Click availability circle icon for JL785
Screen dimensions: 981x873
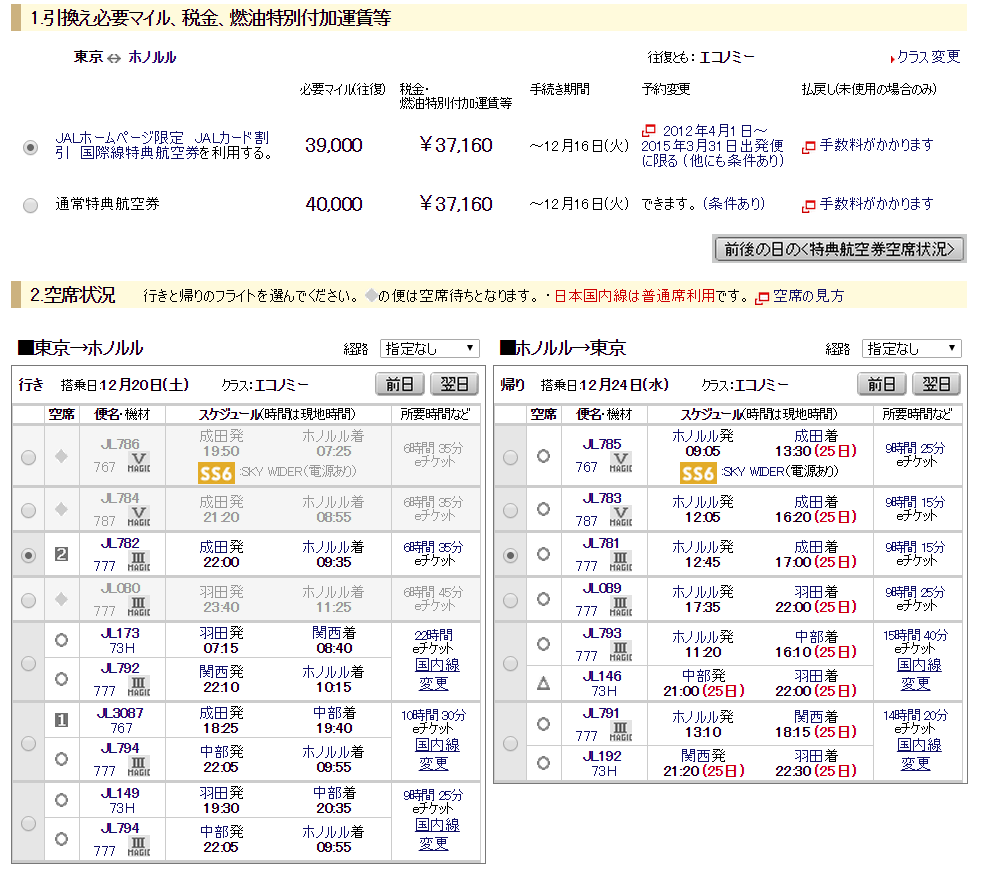[x=544, y=456]
